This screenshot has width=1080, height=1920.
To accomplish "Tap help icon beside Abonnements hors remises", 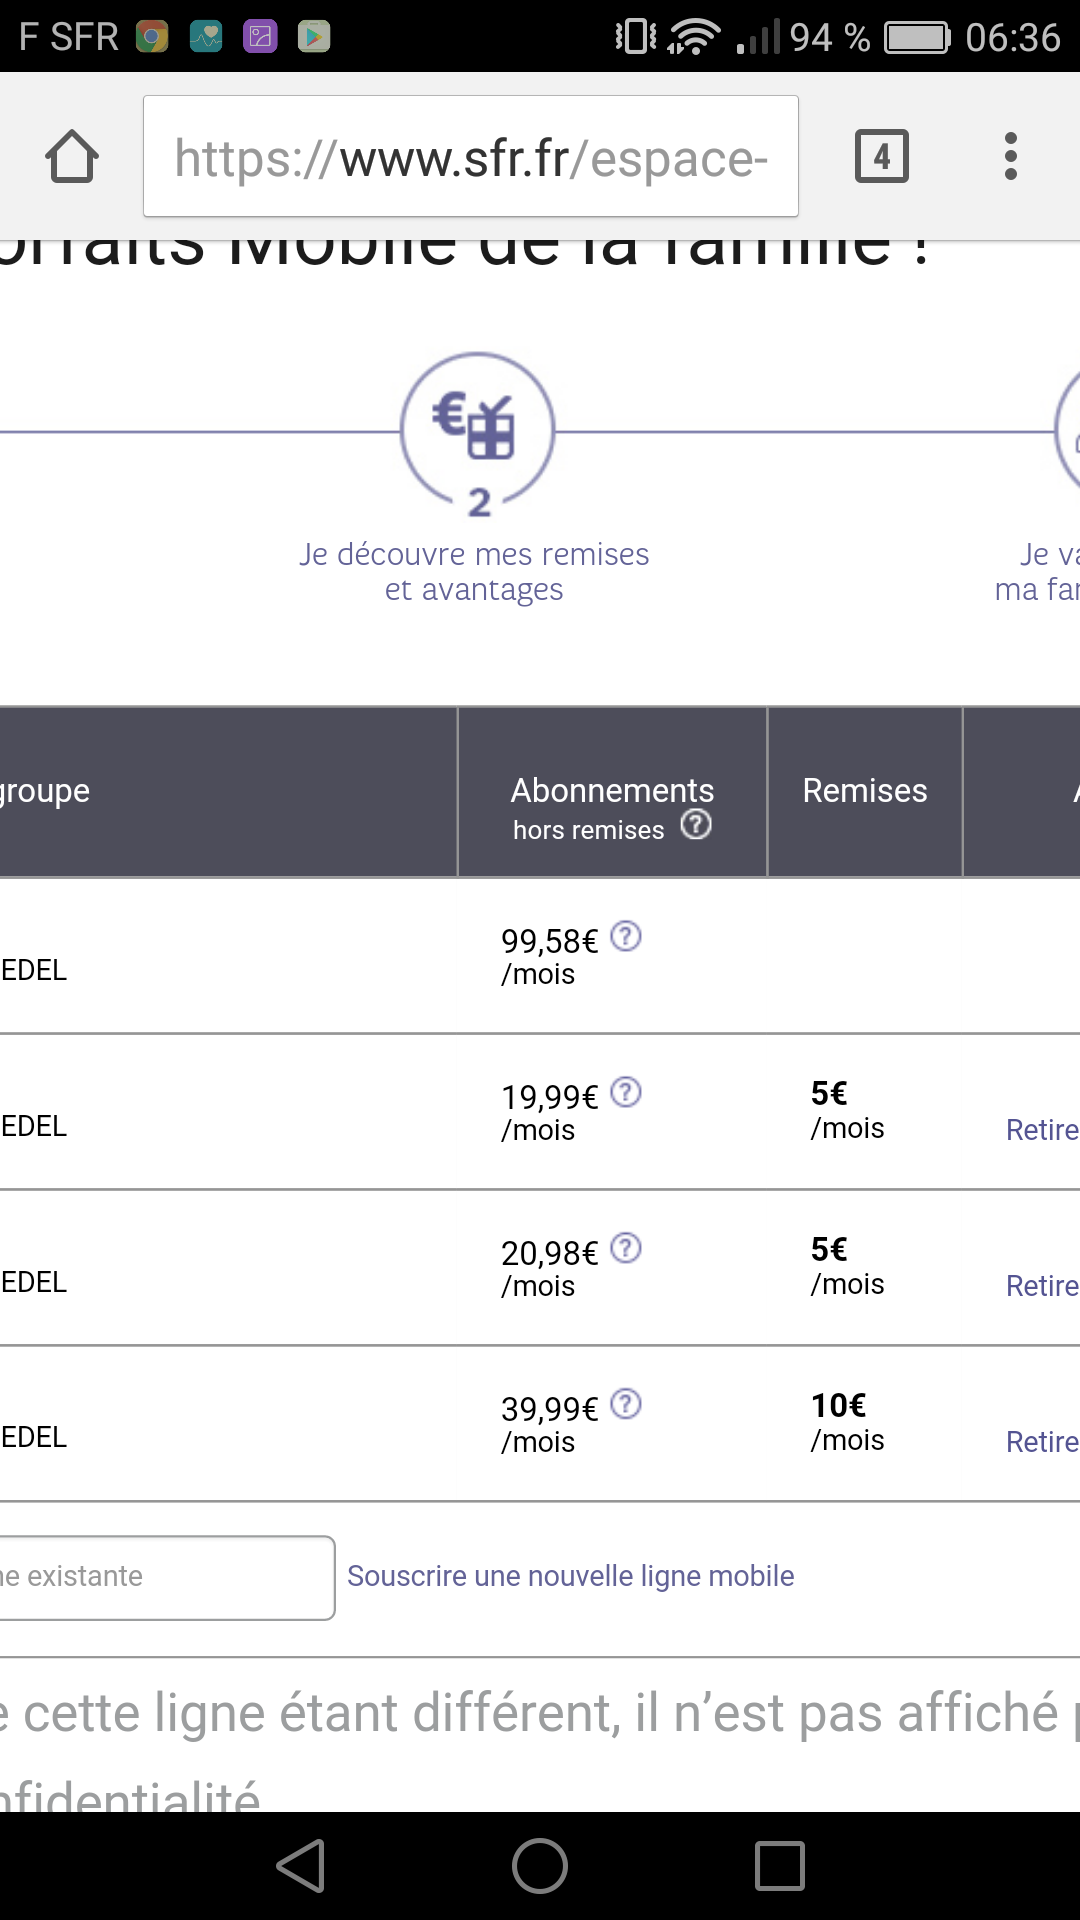I will [x=696, y=825].
